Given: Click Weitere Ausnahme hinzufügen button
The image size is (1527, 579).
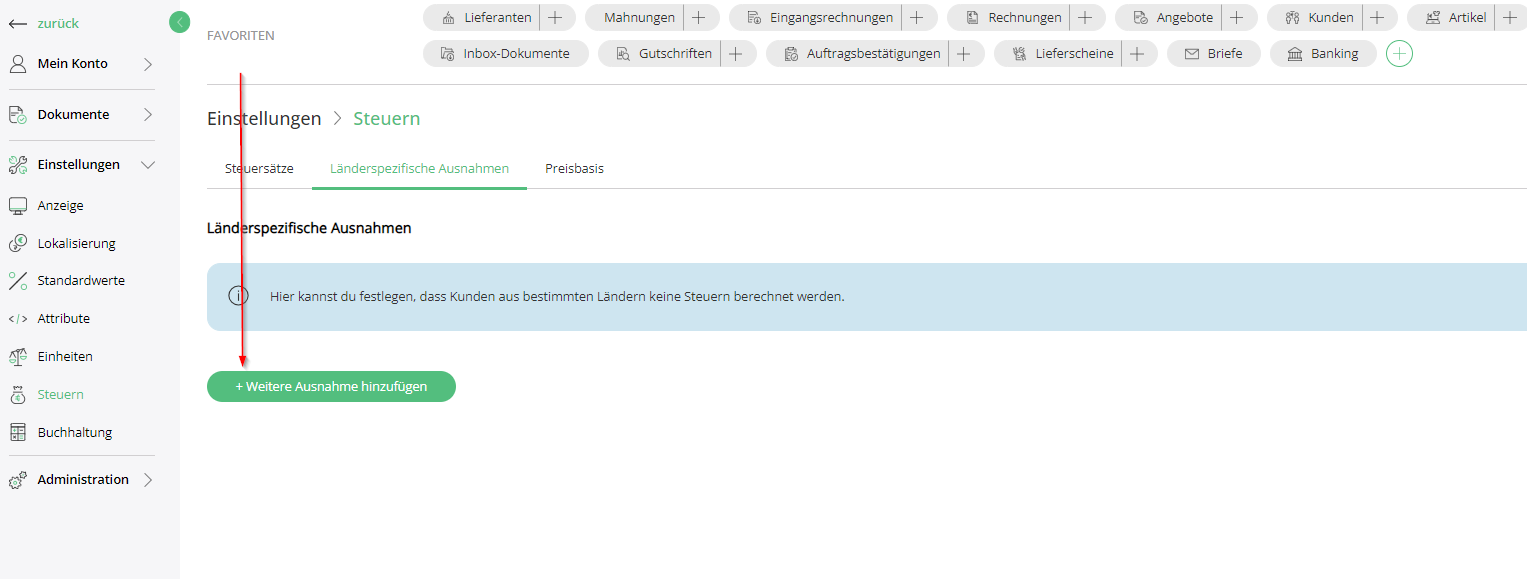Looking at the screenshot, I should (331, 387).
